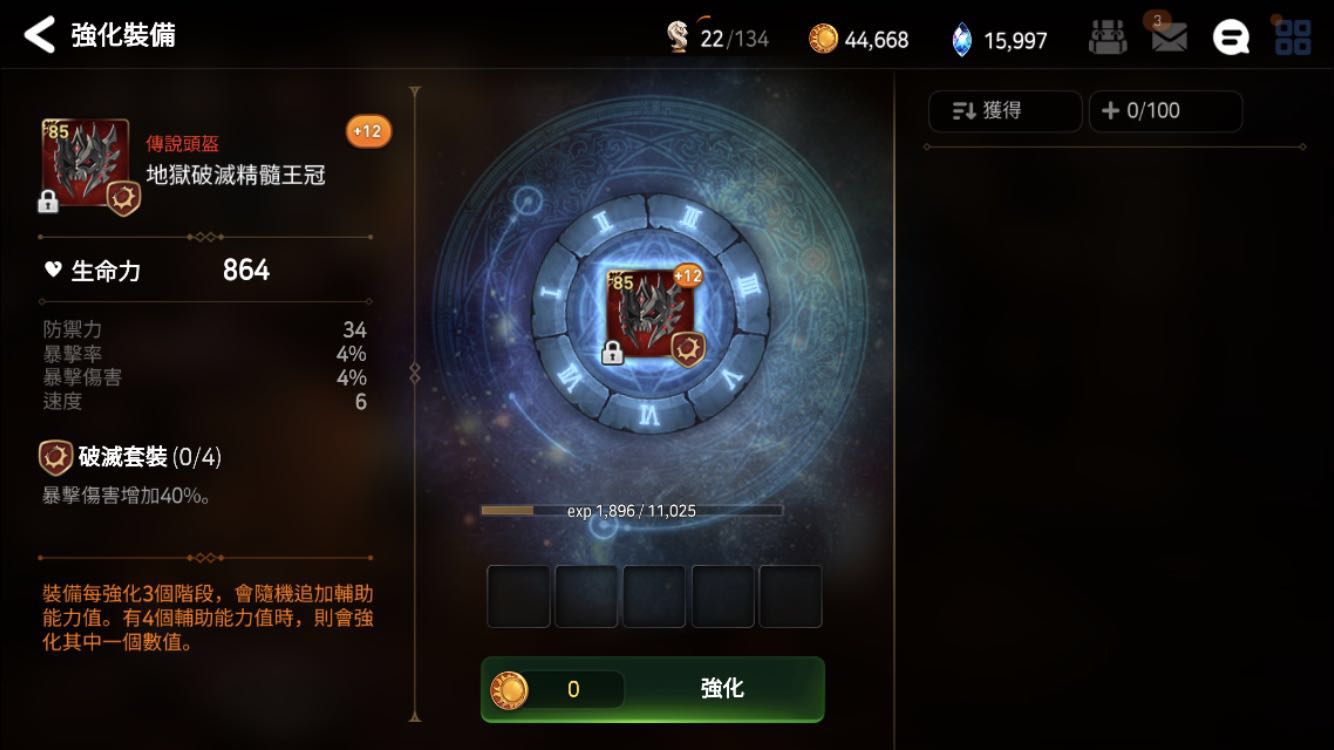Viewport: 1334px width, 750px height.
Task: Select the third empty material slot
Action: coord(654,597)
